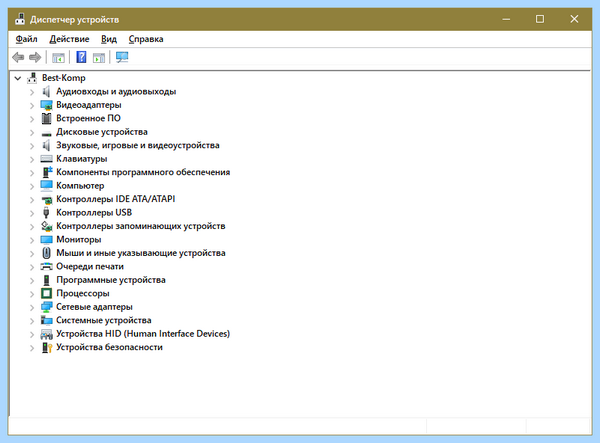Click the disk drive icon beside Дисковые устройства

[46, 134]
